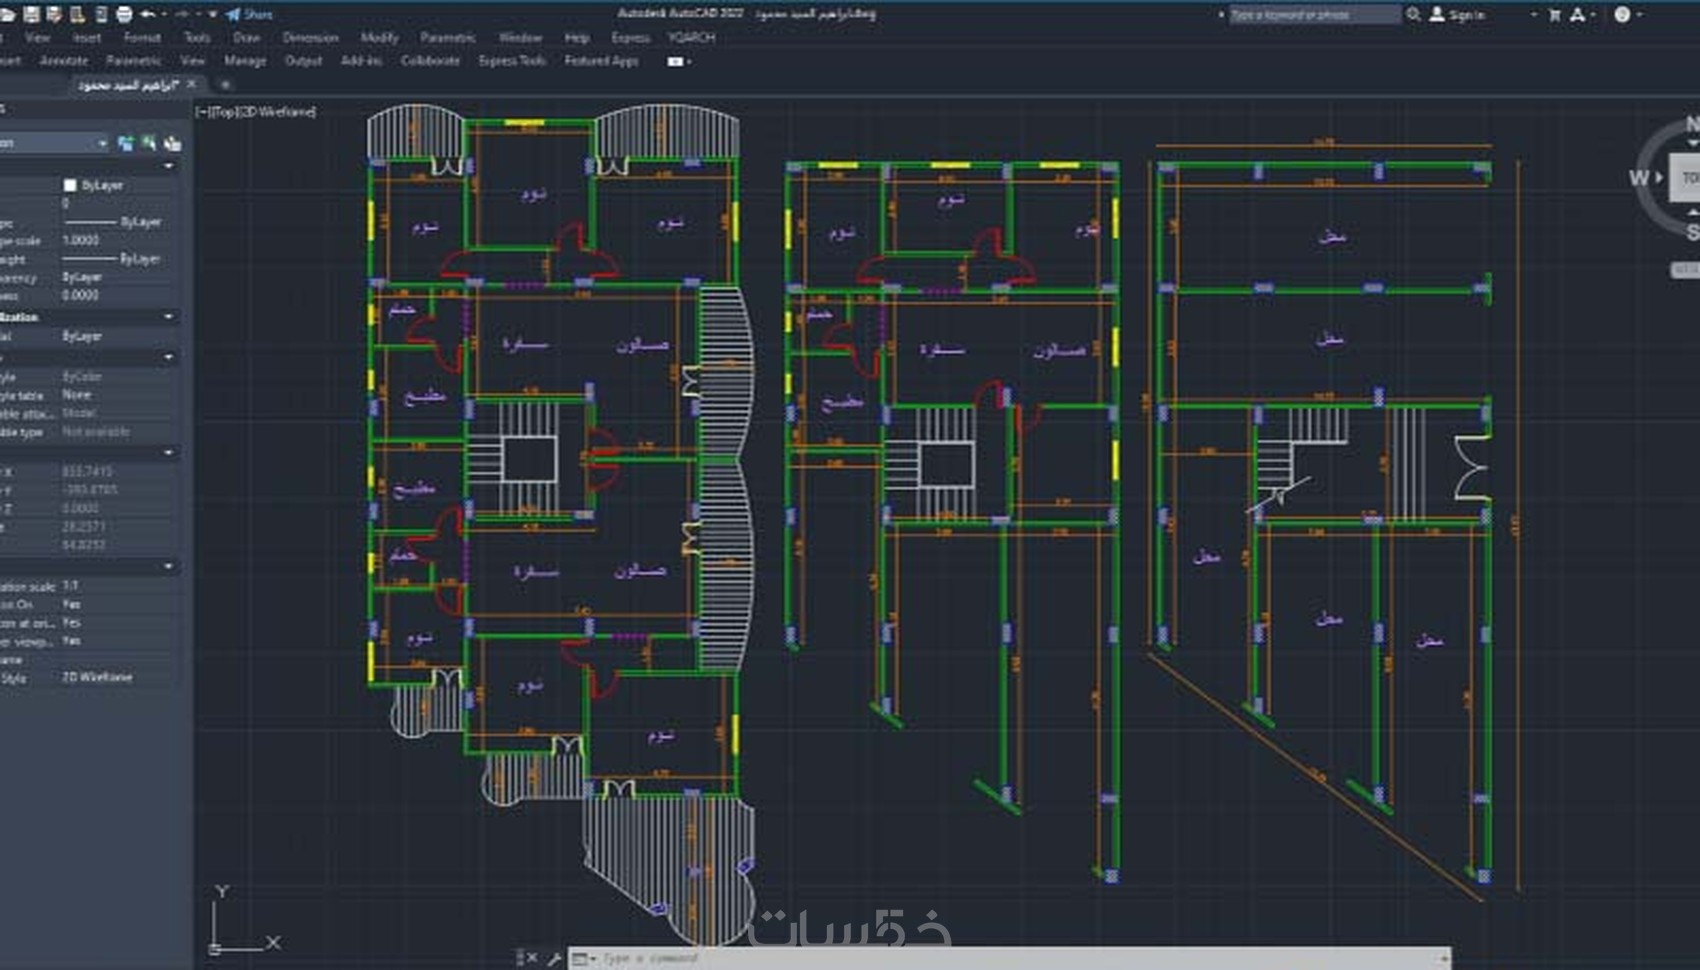The width and height of the screenshot is (1700, 970).
Task: Click the Quick Select icon in Properties
Action: click(x=172, y=143)
